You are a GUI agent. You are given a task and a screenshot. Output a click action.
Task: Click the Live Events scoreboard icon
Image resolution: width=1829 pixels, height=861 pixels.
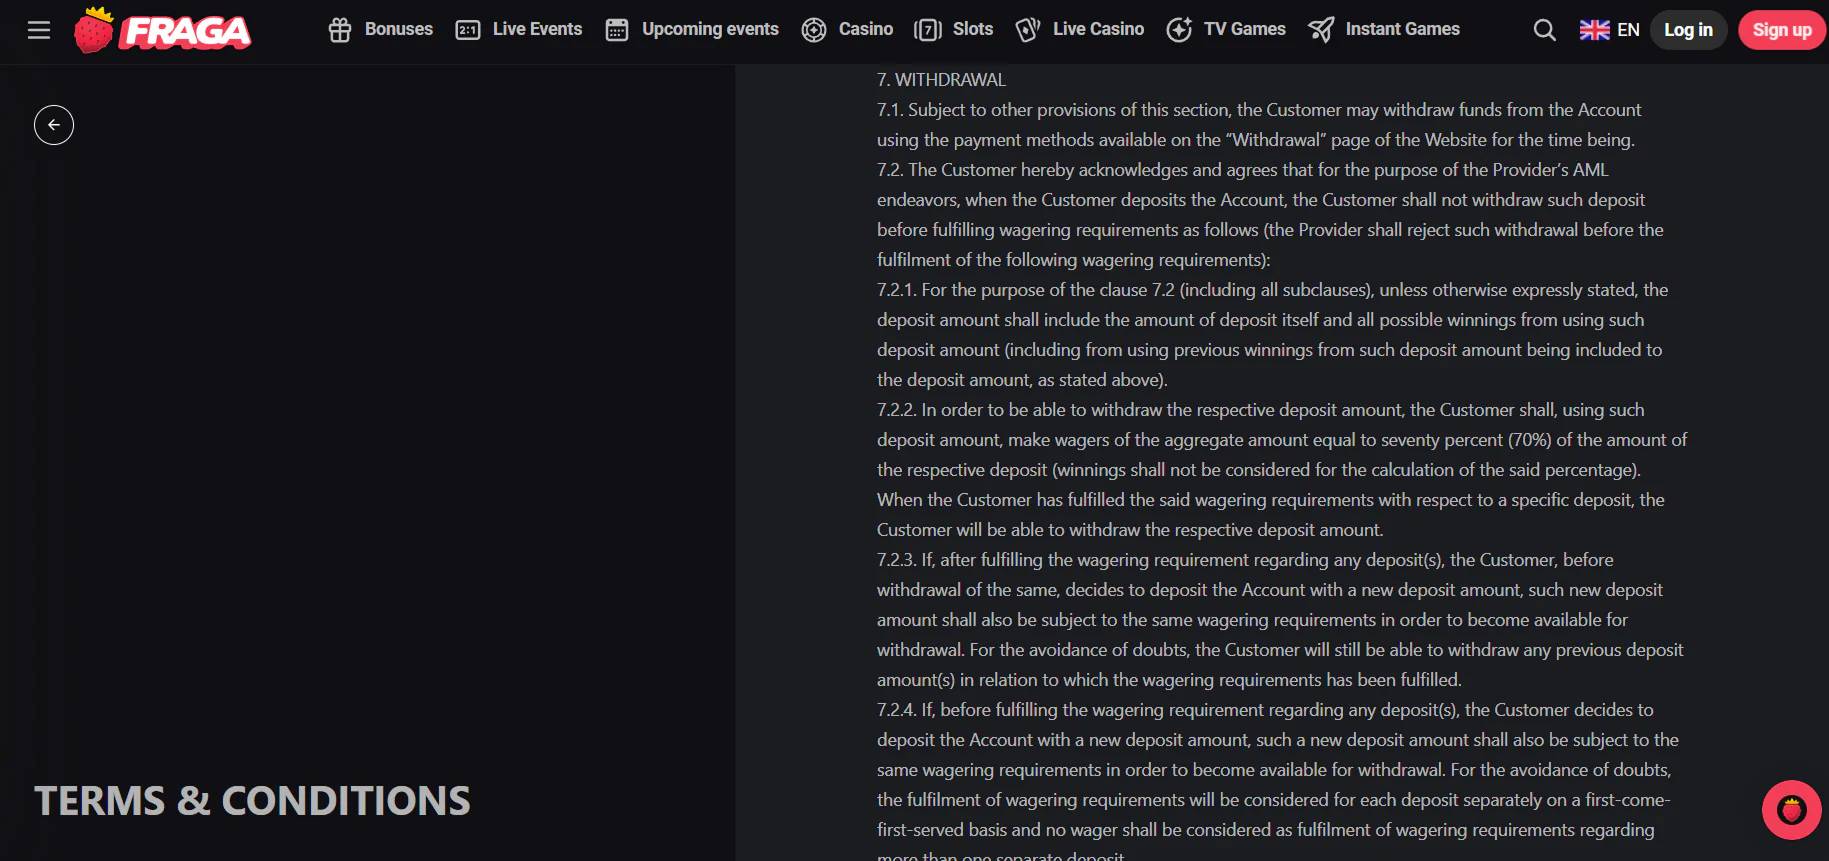(468, 30)
